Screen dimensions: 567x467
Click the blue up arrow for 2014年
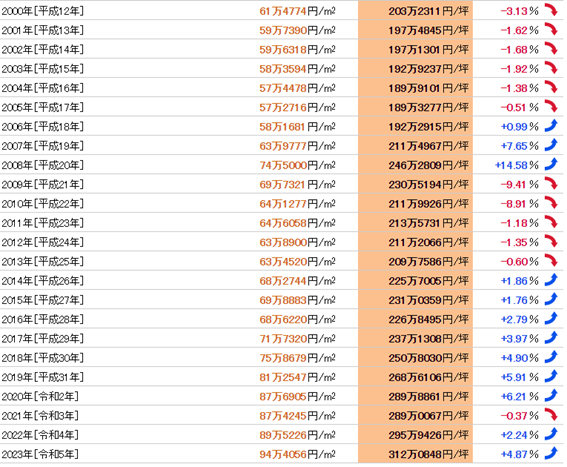[551, 280]
